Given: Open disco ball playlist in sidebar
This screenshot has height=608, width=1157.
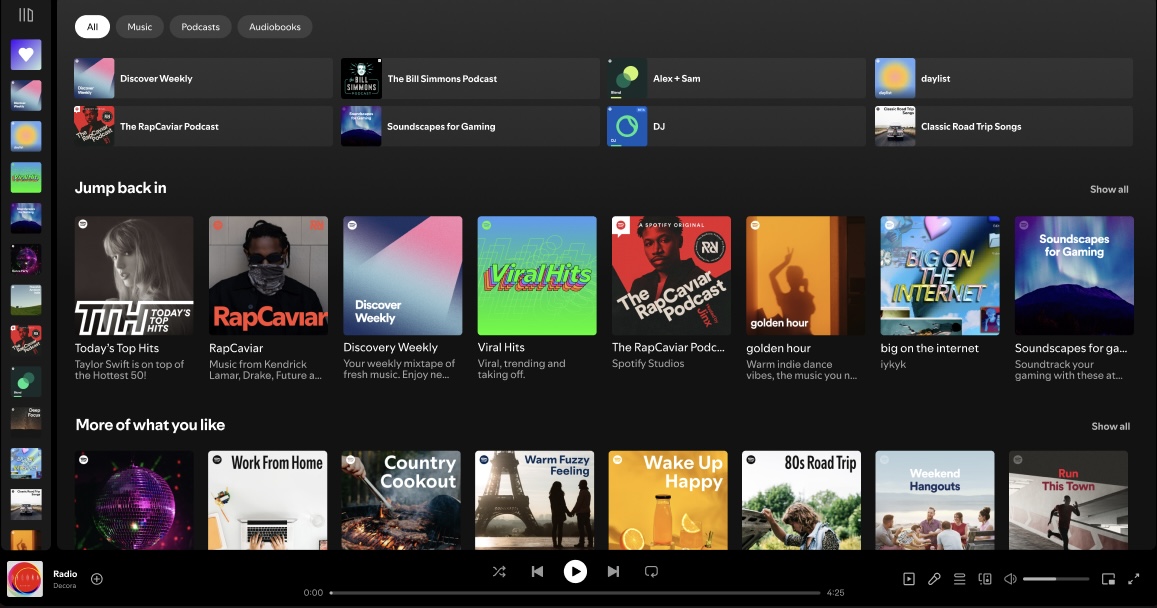Looking at the screenshot, I should click(26, 259).
